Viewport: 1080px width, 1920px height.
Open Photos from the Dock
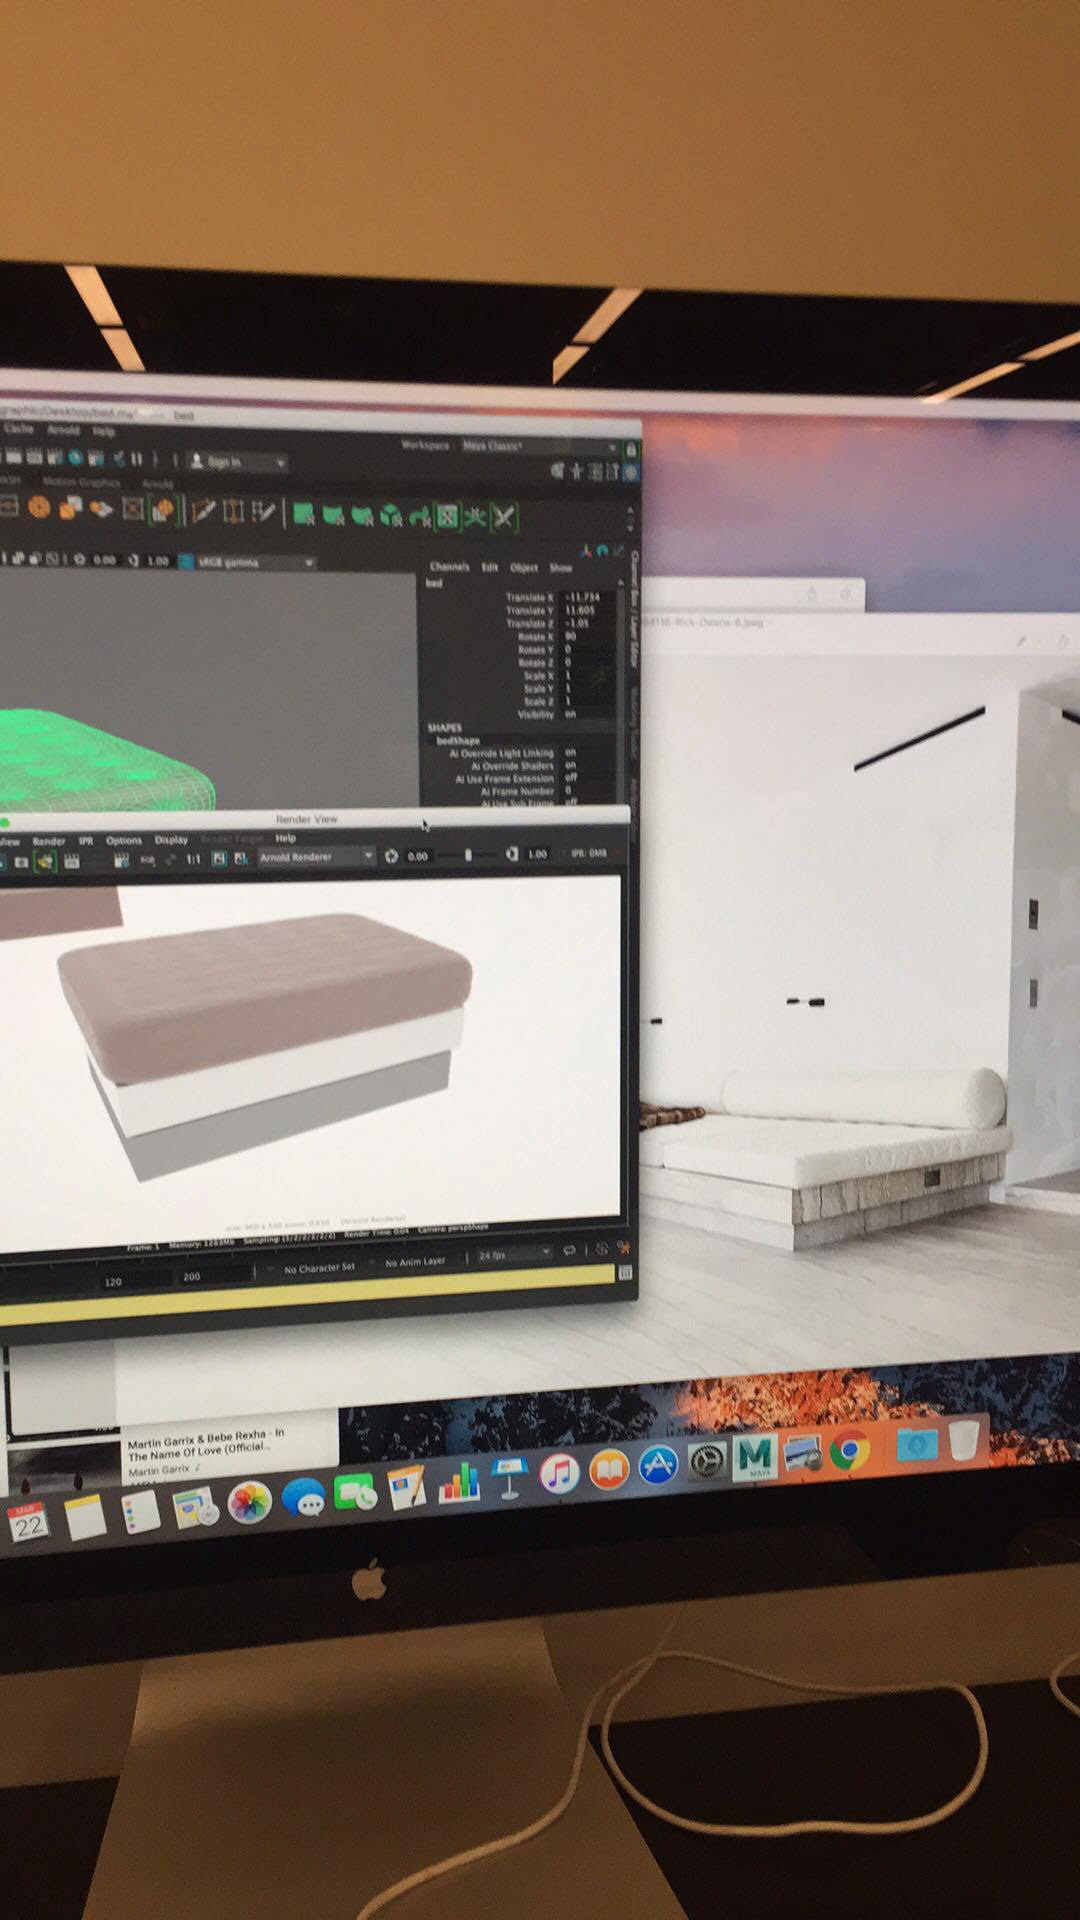pyautogui.click(x=250, y=1503)
